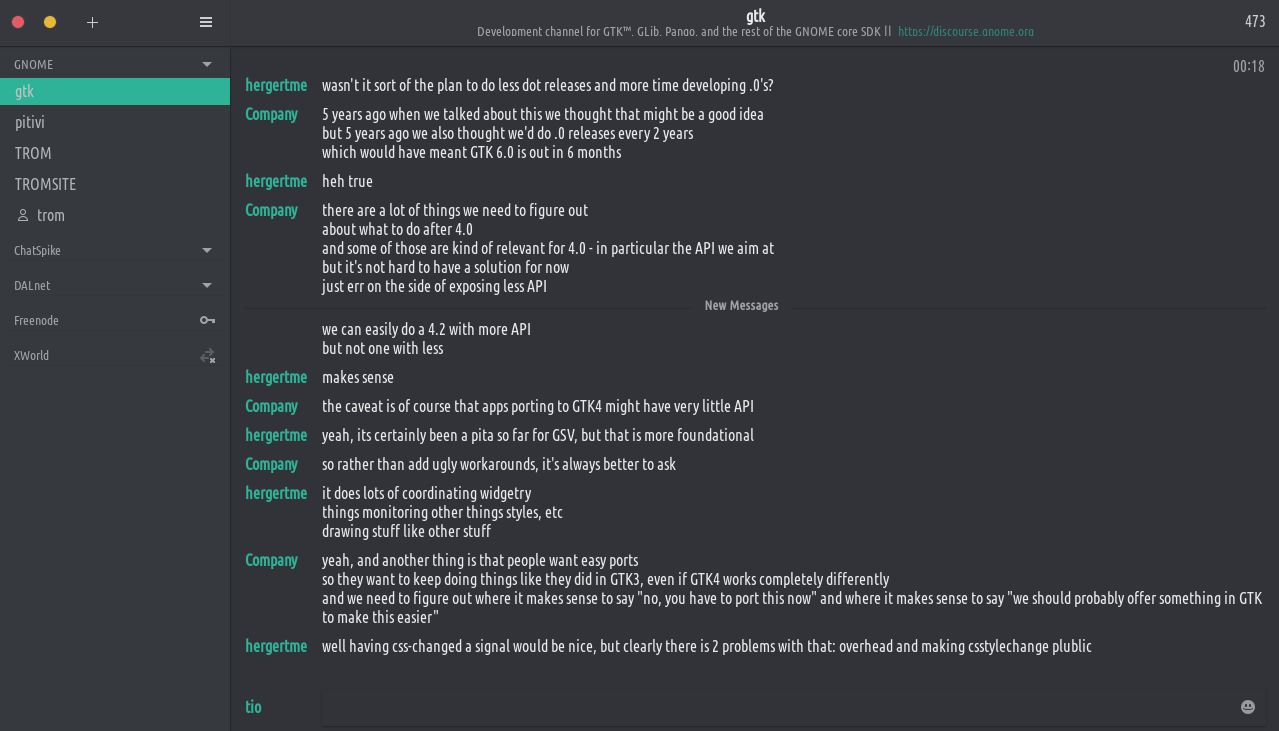This screenshot has width=1279, height=731.
Task: Select the pitivi channel
Action: pyautogui.click(x=30, y=122)
